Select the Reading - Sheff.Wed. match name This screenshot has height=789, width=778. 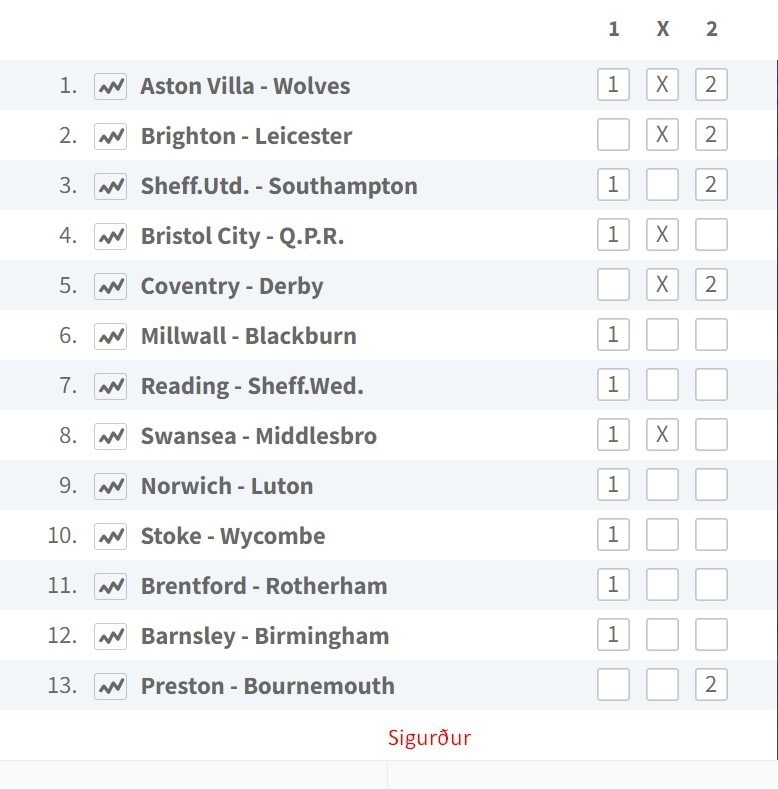tap(252, 386)
